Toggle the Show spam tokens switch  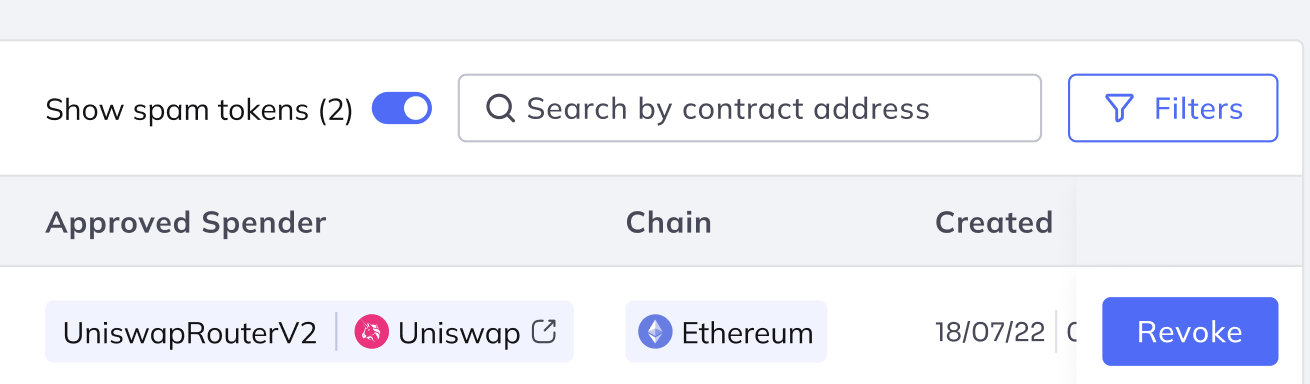click(x=402, y=108)
